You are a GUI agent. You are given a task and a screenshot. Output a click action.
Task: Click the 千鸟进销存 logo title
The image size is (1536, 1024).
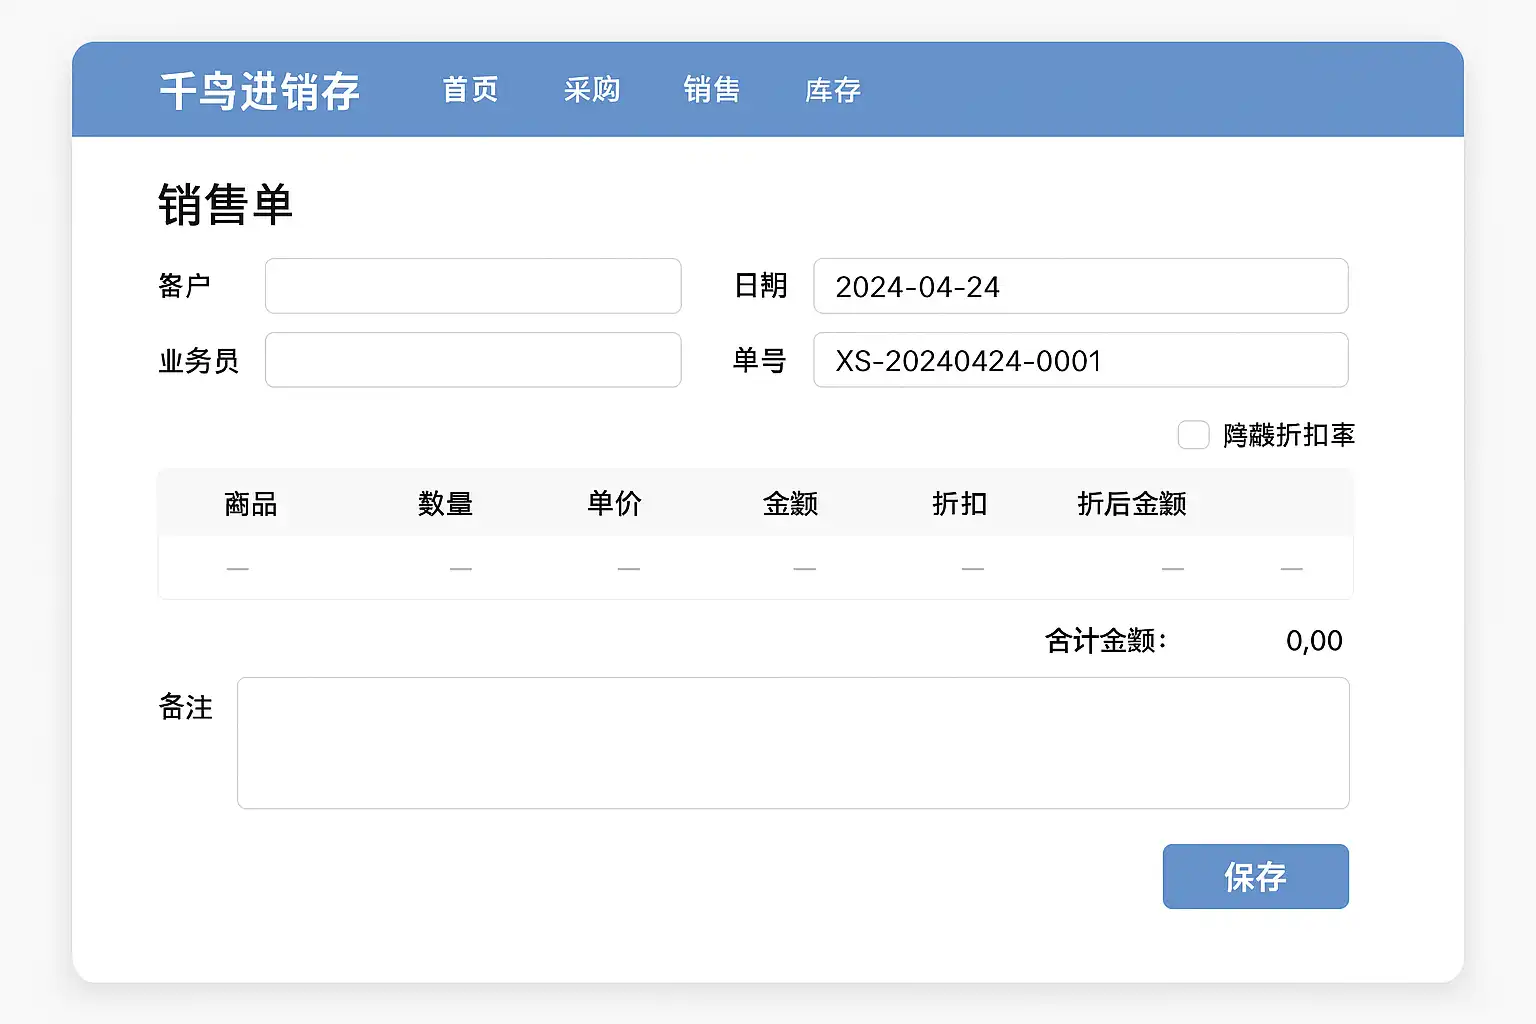pos(259,91)
